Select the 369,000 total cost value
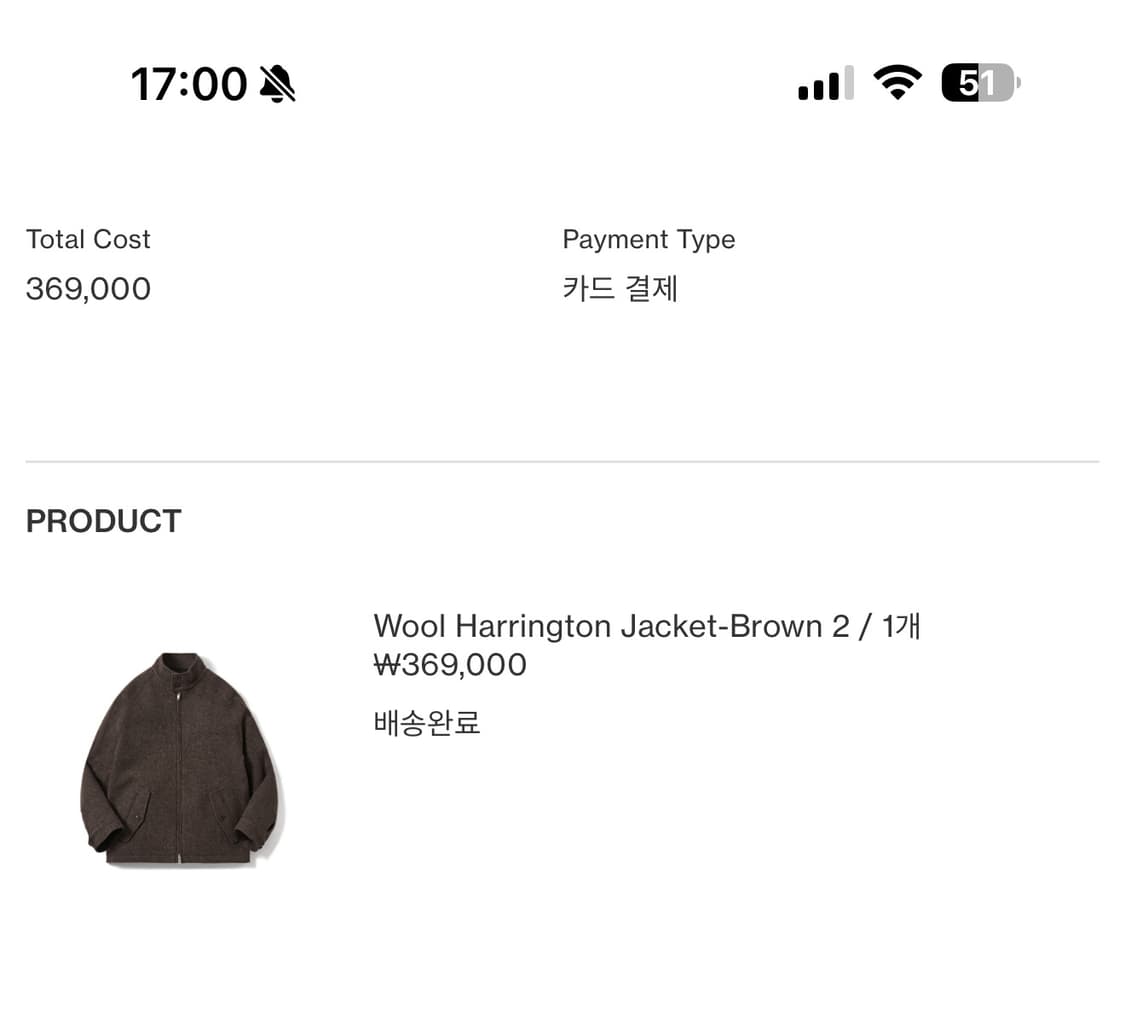 point(88,289)
